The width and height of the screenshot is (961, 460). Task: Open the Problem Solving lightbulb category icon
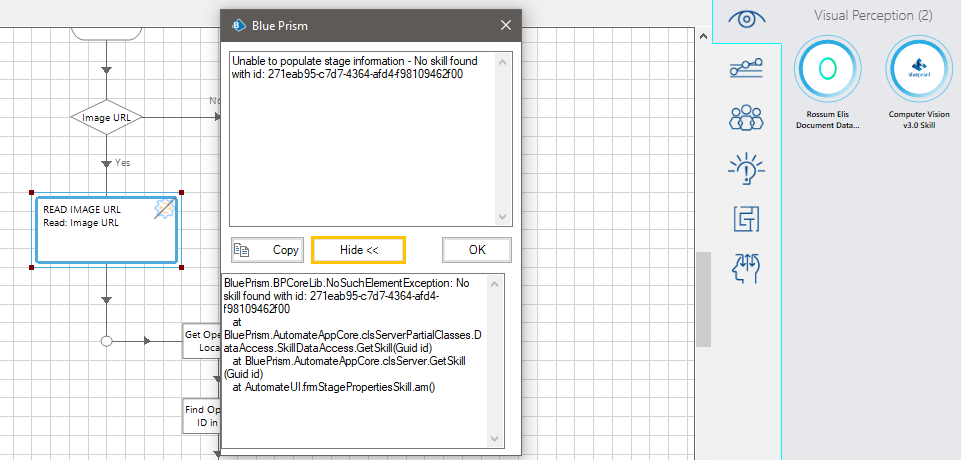746,168
